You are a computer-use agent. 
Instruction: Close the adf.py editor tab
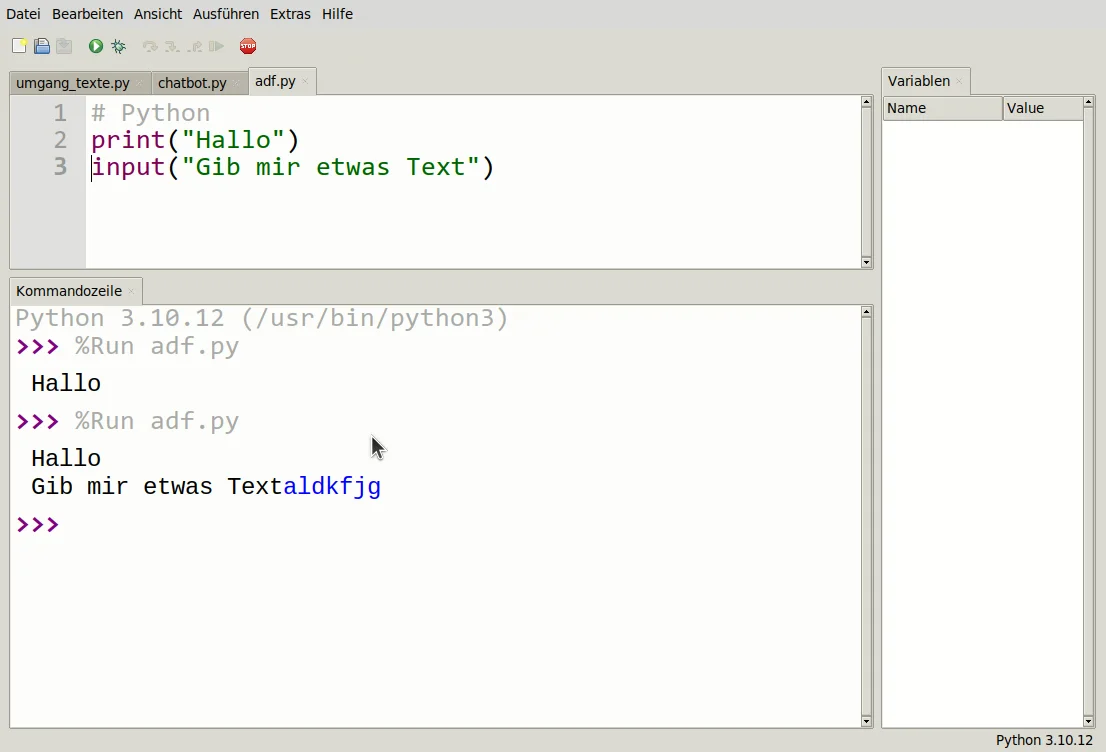pyautogui.click(x=305, y=82)
